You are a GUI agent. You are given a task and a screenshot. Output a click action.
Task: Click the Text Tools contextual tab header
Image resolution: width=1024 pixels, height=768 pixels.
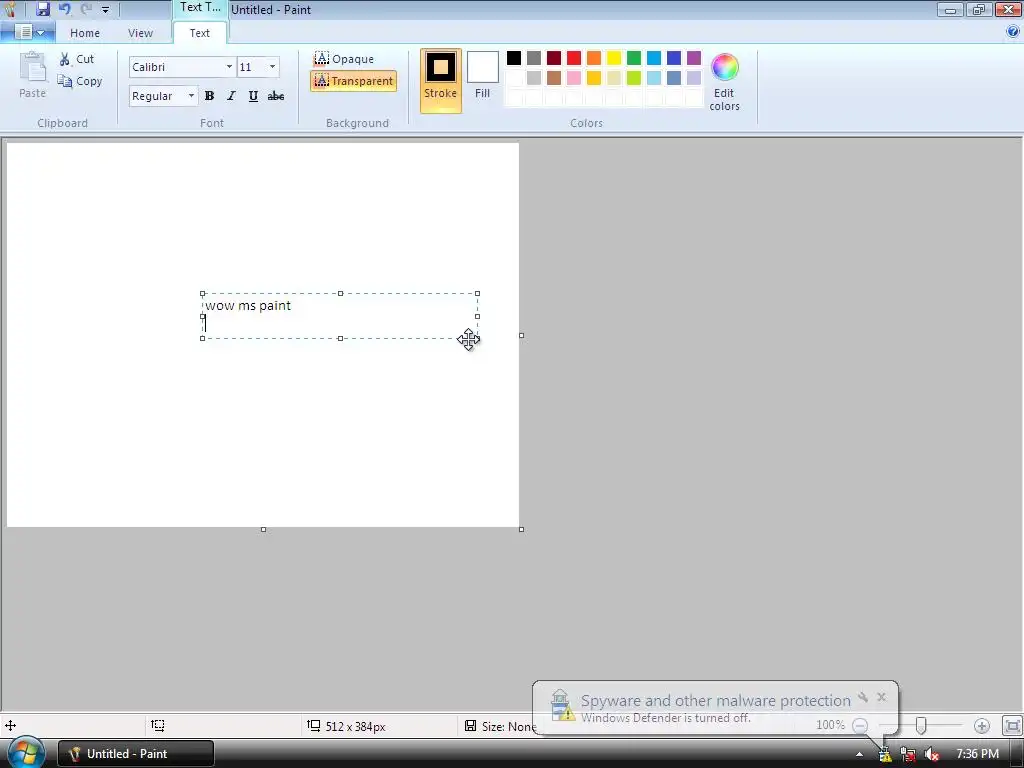pyautogui.click(x=200, y=8)
